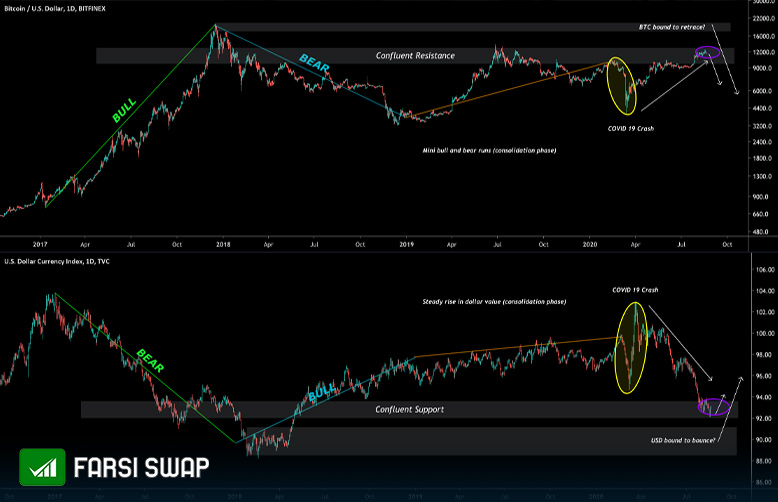This screenshot has width=778, height=502.
Task: Click the 9000.0 price axis label
Action: tap(765, 68)
